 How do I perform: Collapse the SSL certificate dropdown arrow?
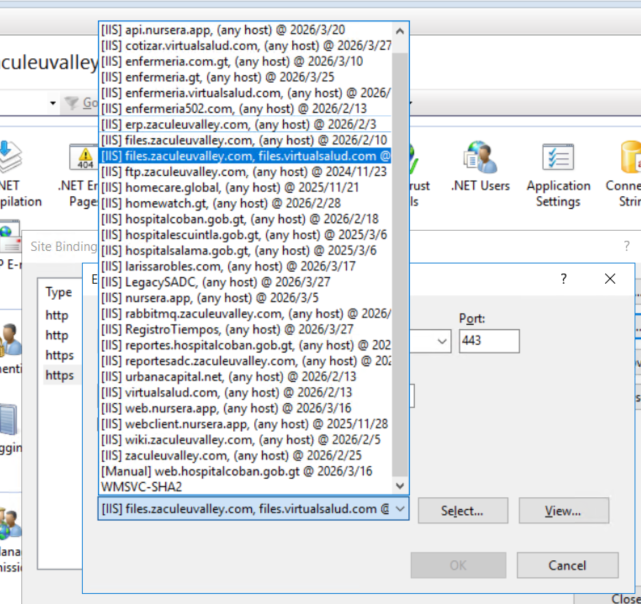(400, 510)
